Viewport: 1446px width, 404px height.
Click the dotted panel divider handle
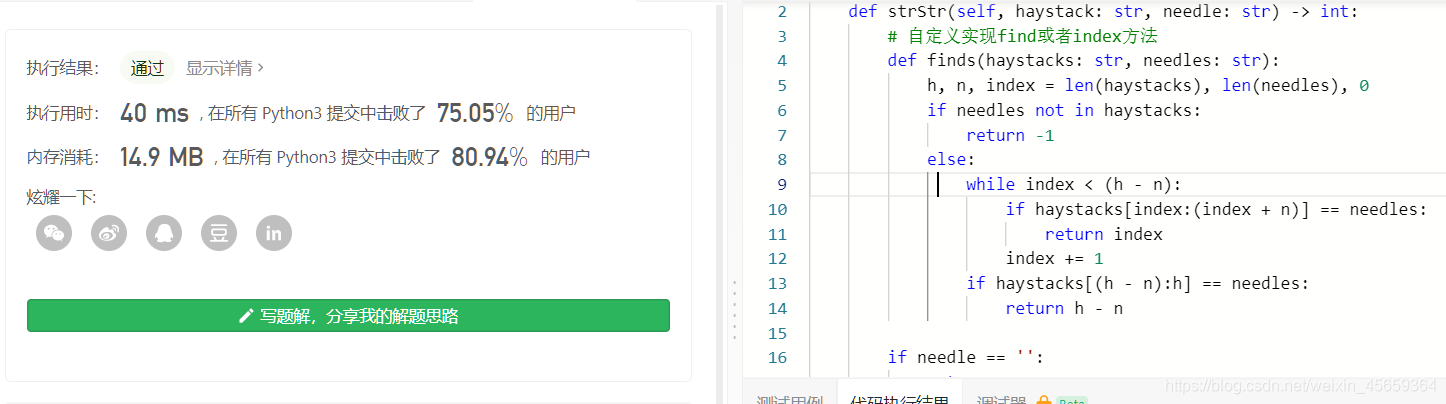(735, 310)
